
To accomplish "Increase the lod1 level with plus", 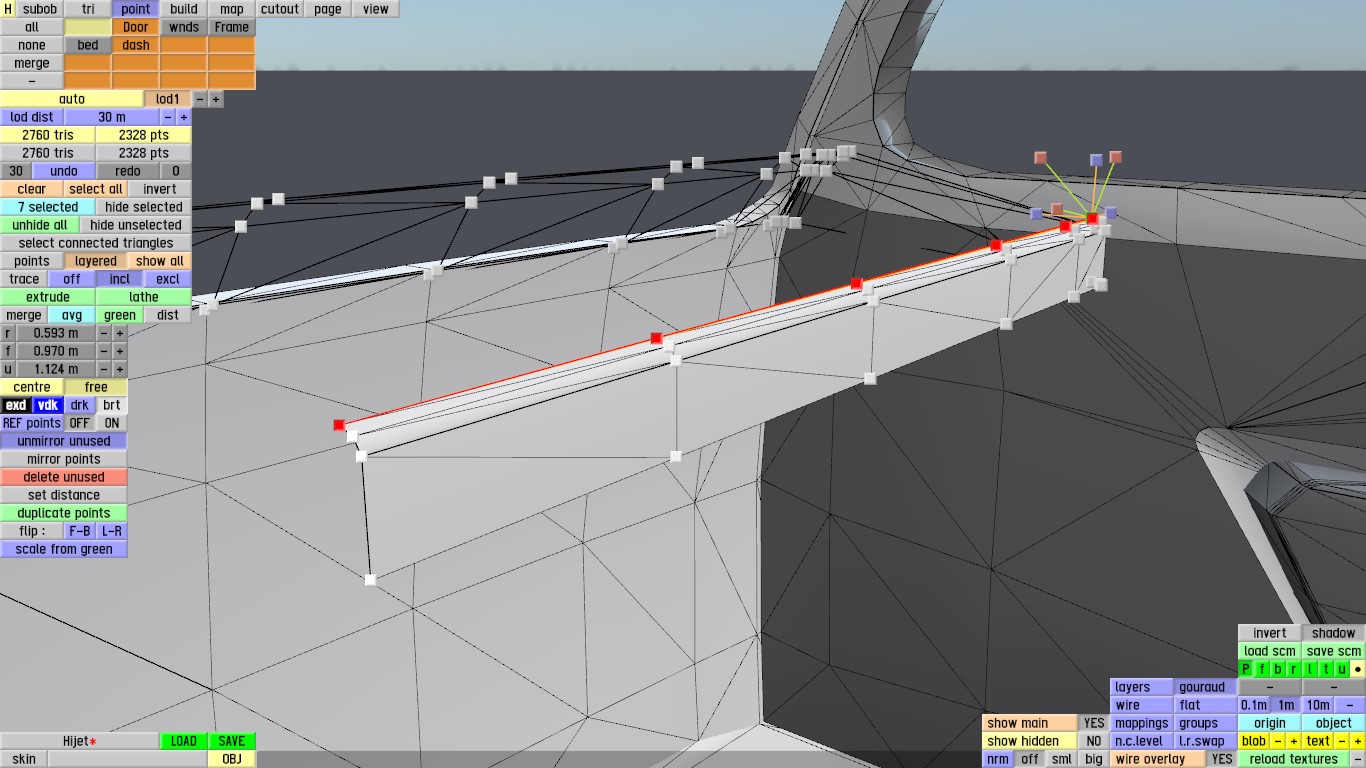I will pos(216,99).
